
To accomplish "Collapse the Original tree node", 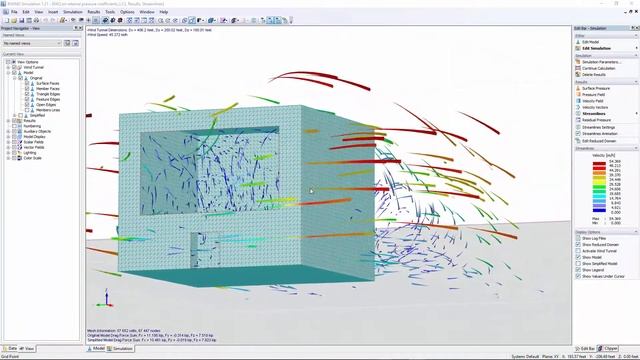I will pyautogui.click(x=15, y=78).
